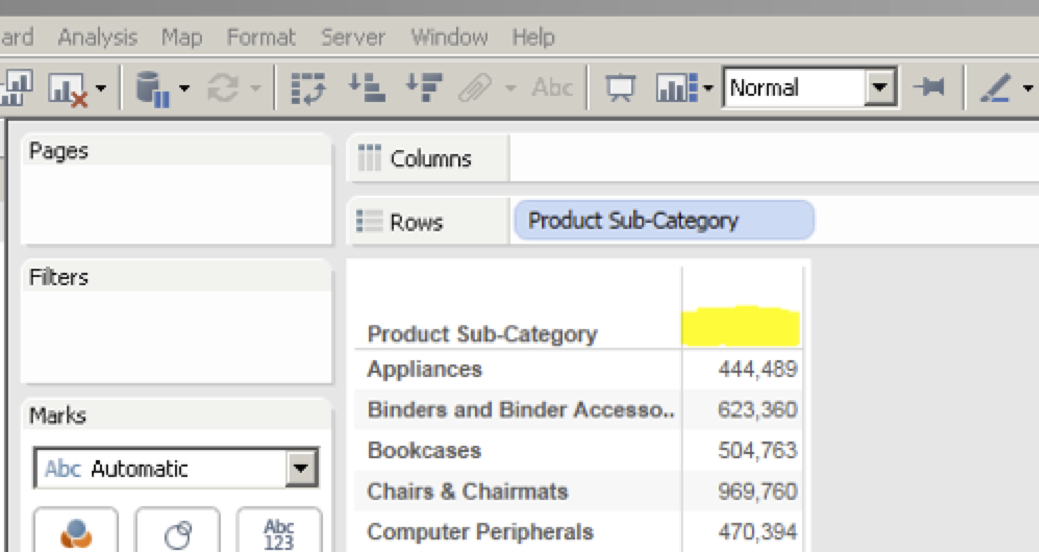Click the clear sheet chart icon
This screenshot has width=1039, height=552.
pos(68,88)
